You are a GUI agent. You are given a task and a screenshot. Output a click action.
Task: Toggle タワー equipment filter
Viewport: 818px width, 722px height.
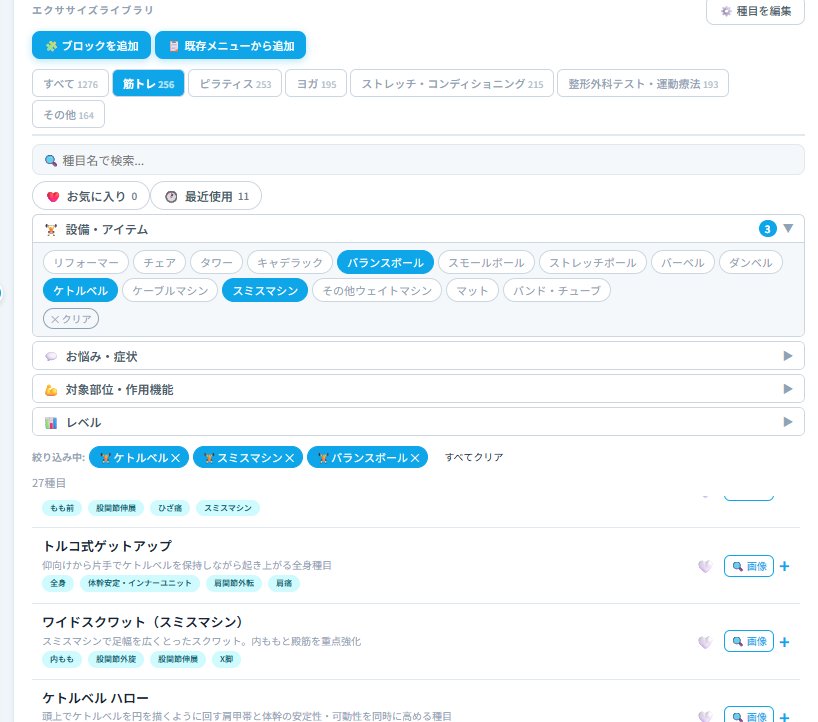pyautogui.click(x=216, y=262)
